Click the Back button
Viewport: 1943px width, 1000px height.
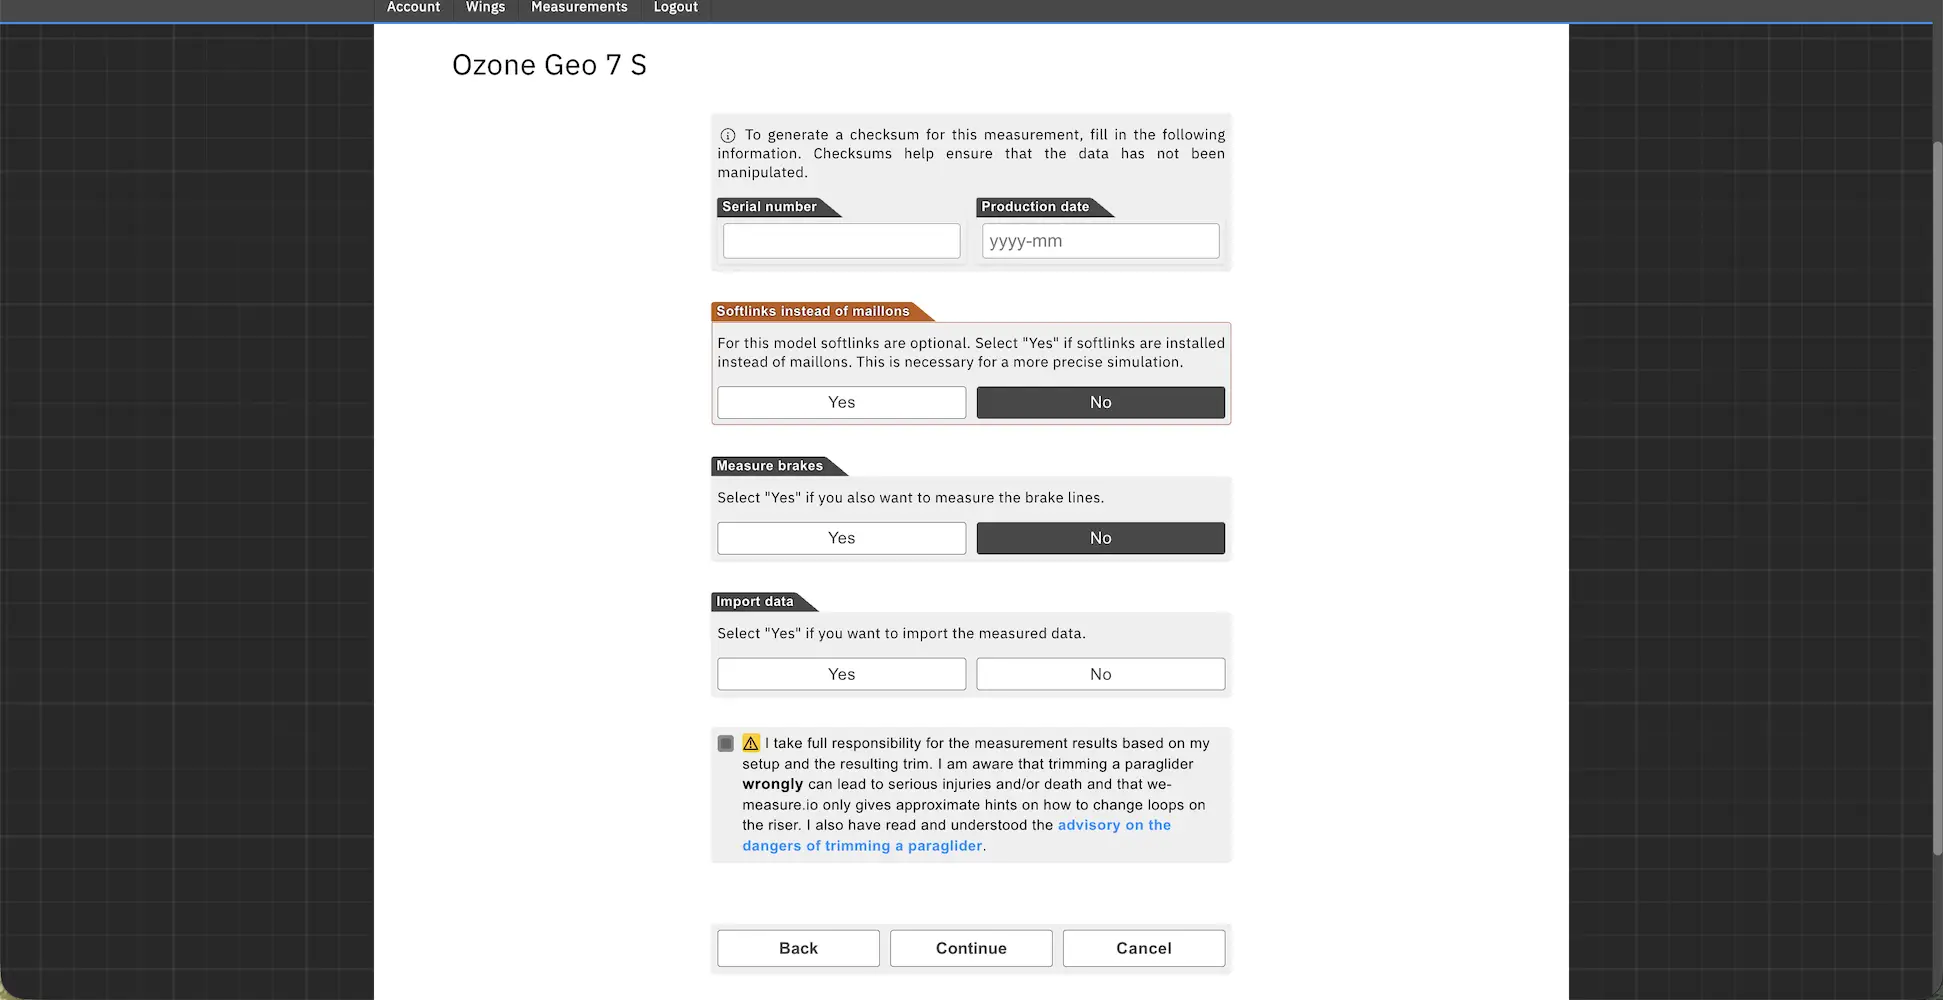click(x=798, y=948)
